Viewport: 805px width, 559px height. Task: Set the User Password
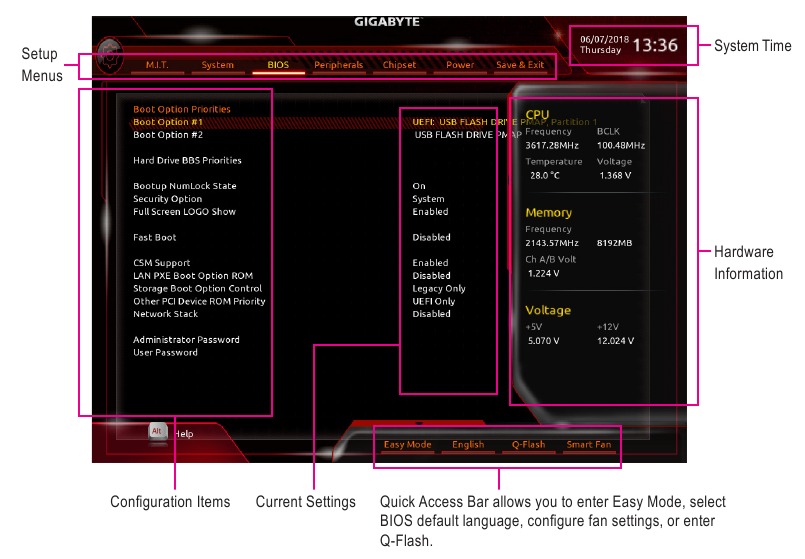tap(165, 353)
